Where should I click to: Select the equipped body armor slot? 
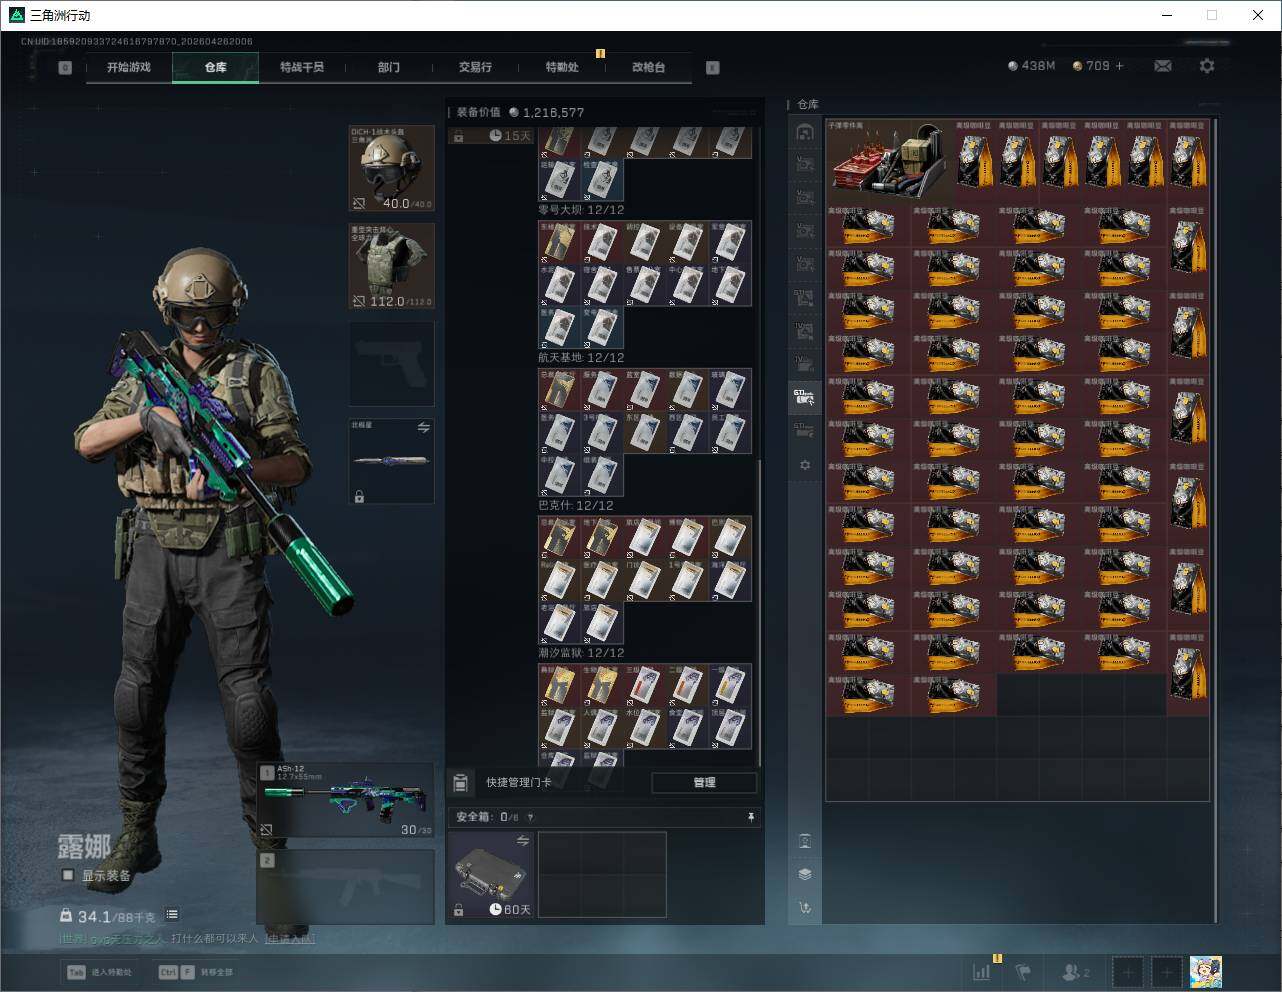tap(392, 266)
